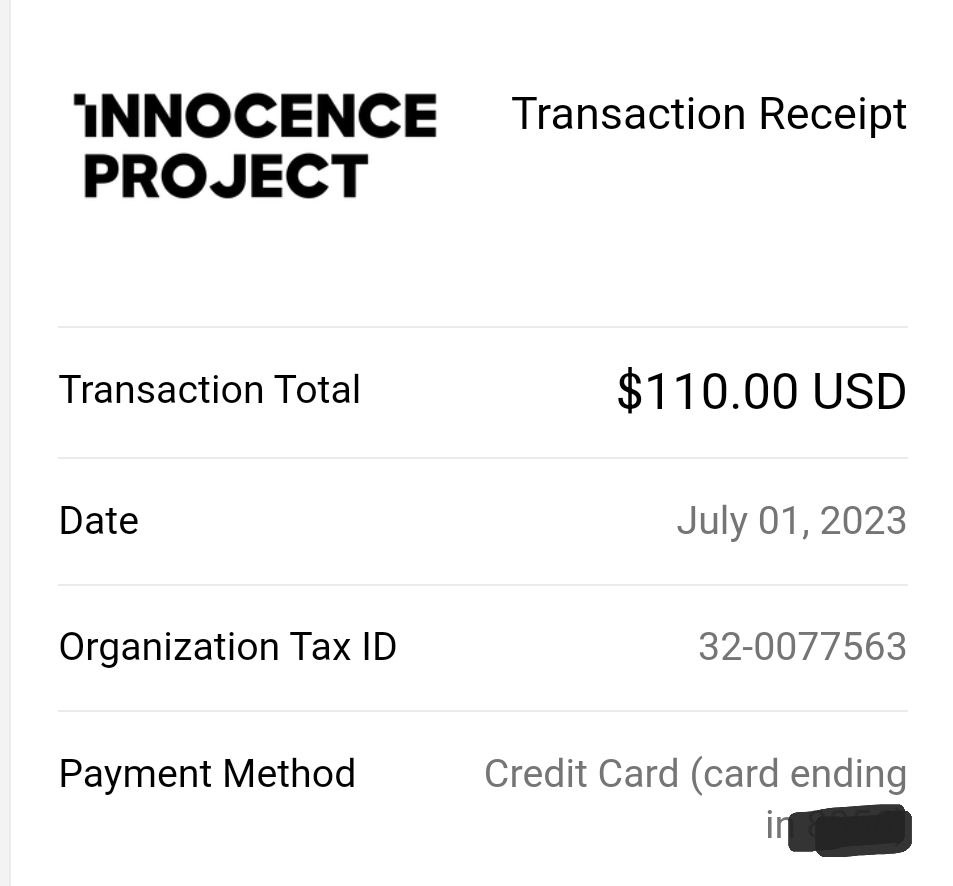Select tax ID number 32-0077563

coord(803,647)
